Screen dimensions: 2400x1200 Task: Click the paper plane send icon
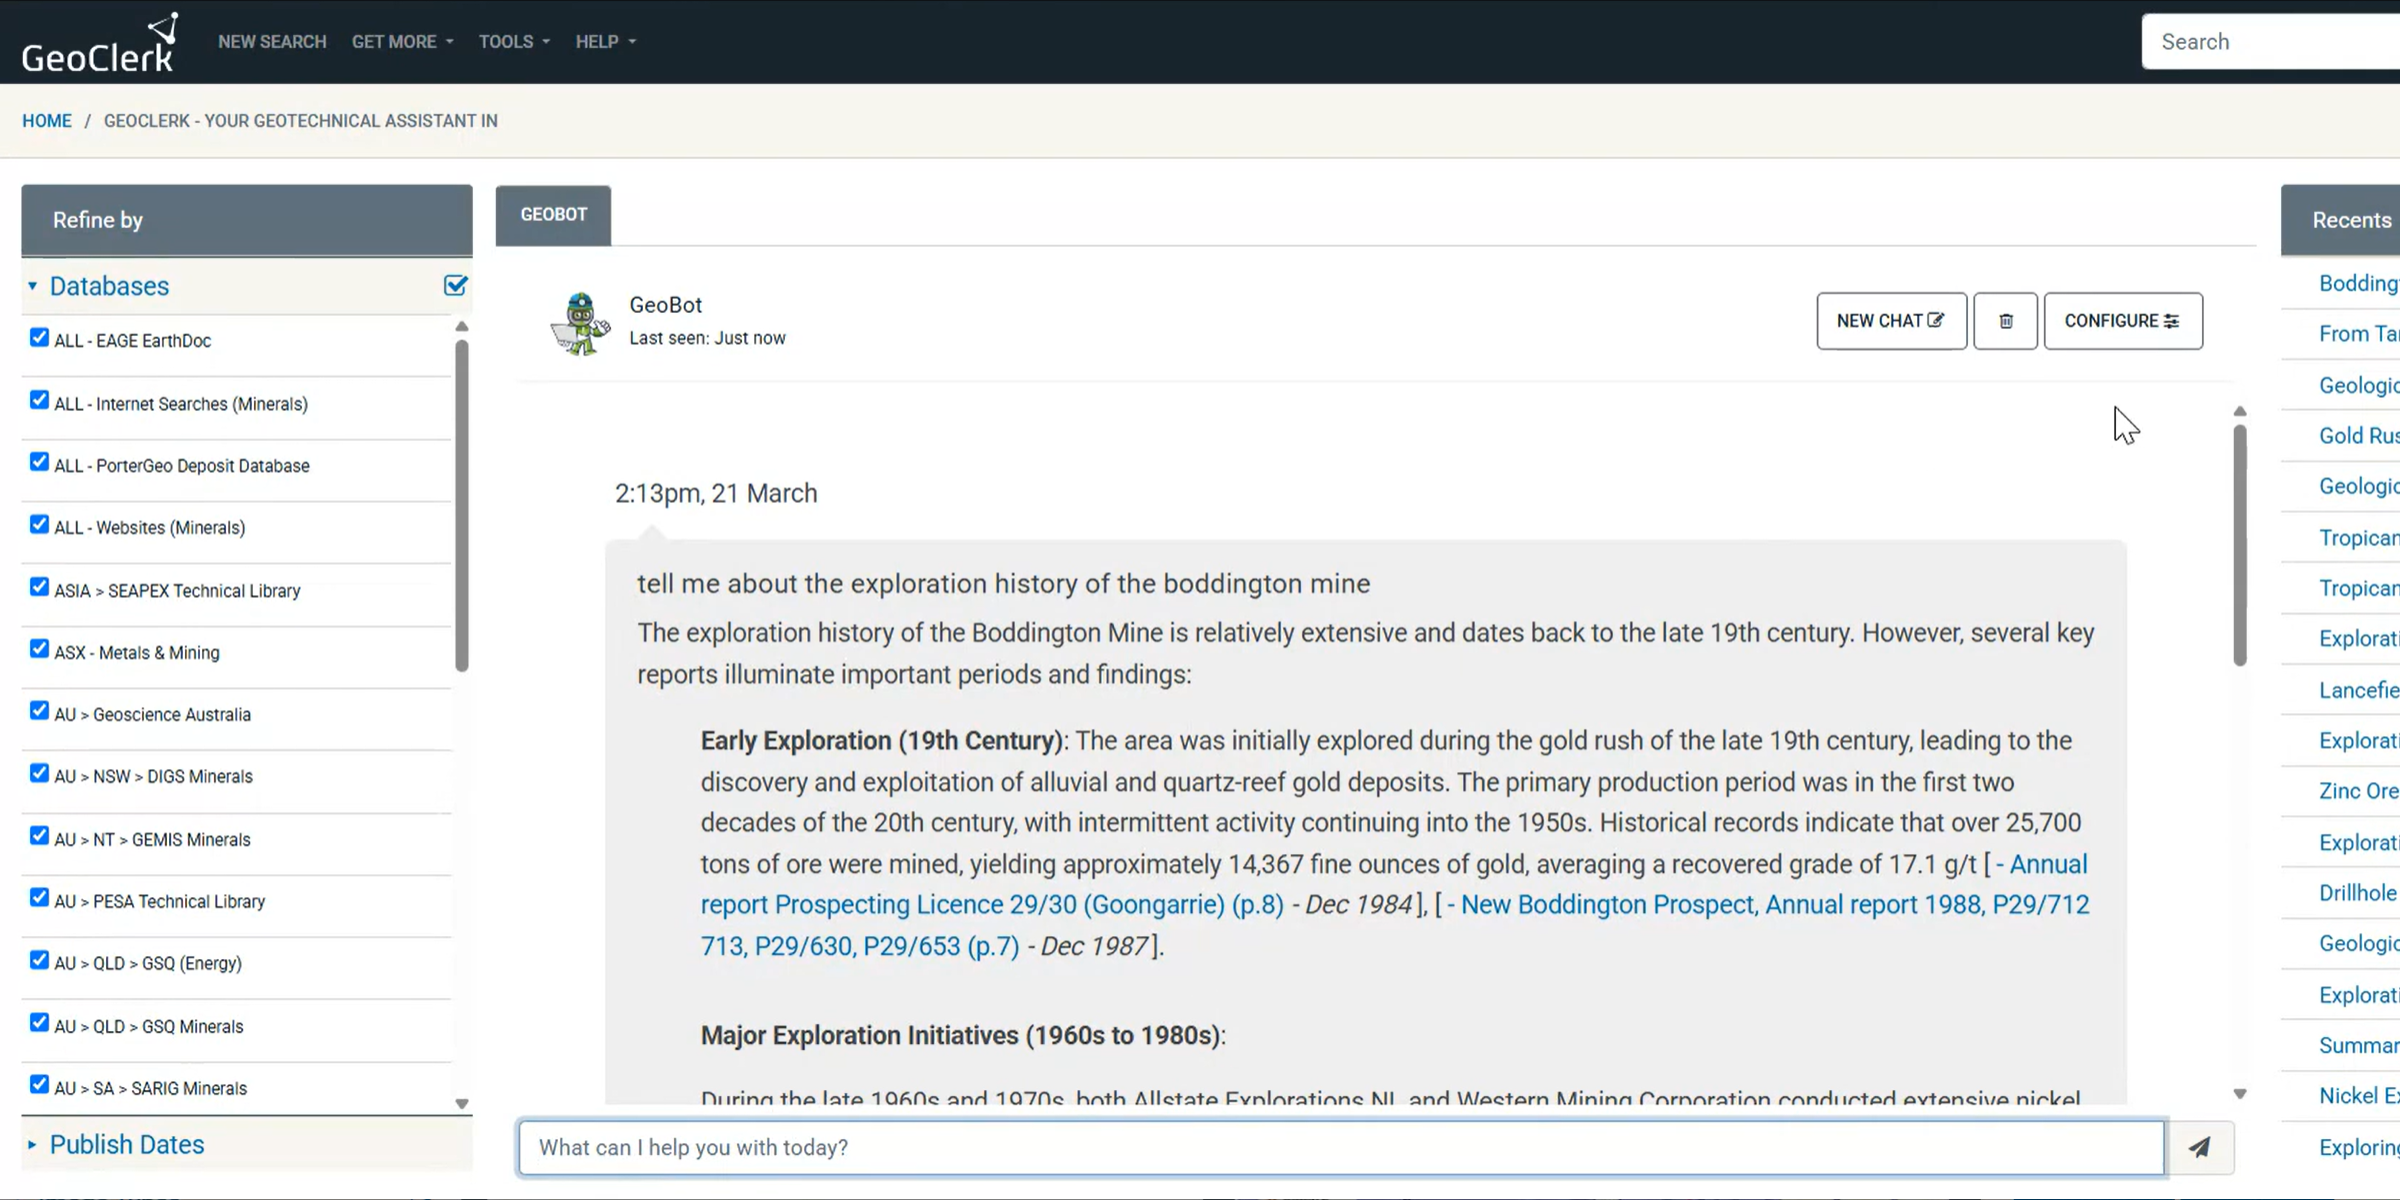2199,1147
